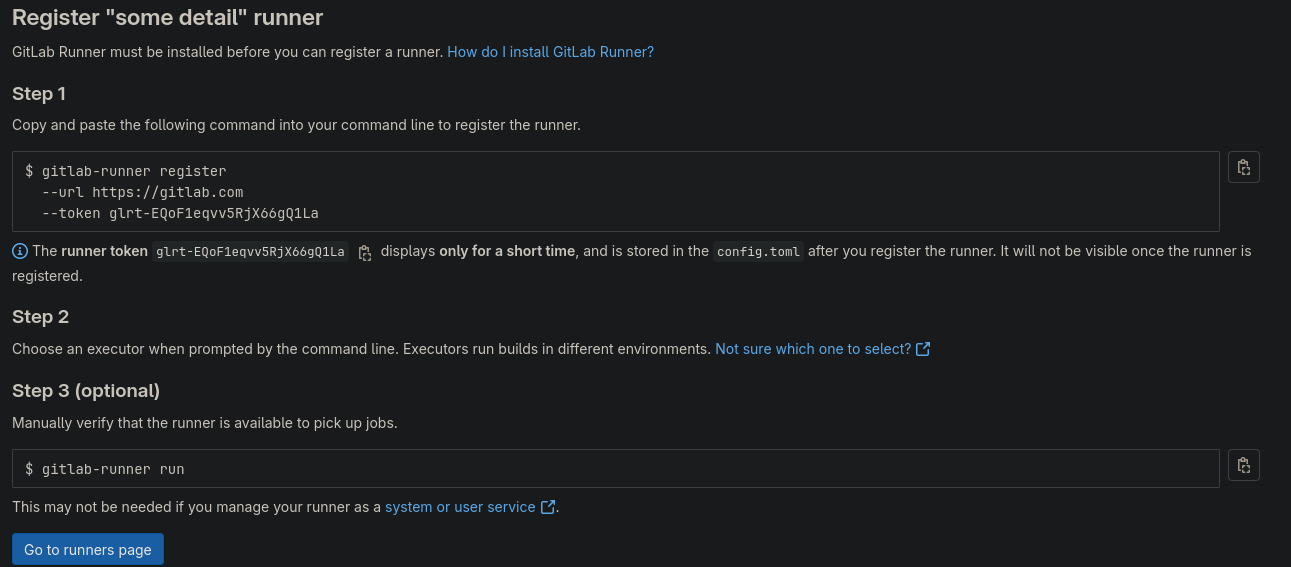The width and height of the screenshot is (1291, 567).
Task: Click the inline glrt runner token text
Action: tap(250, 252)
